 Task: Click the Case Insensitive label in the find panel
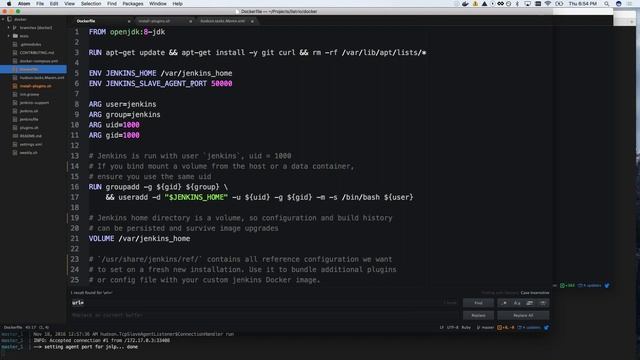point(535,293)
